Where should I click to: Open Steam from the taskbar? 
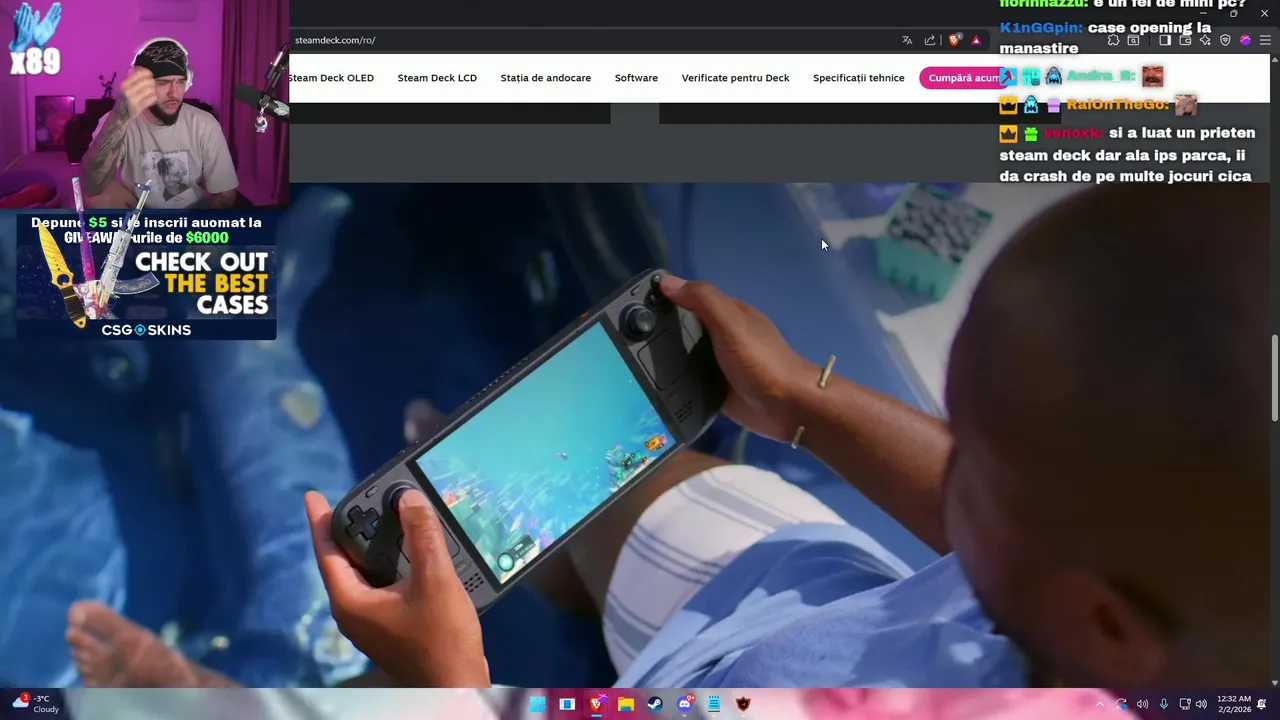tap(655, 704)
